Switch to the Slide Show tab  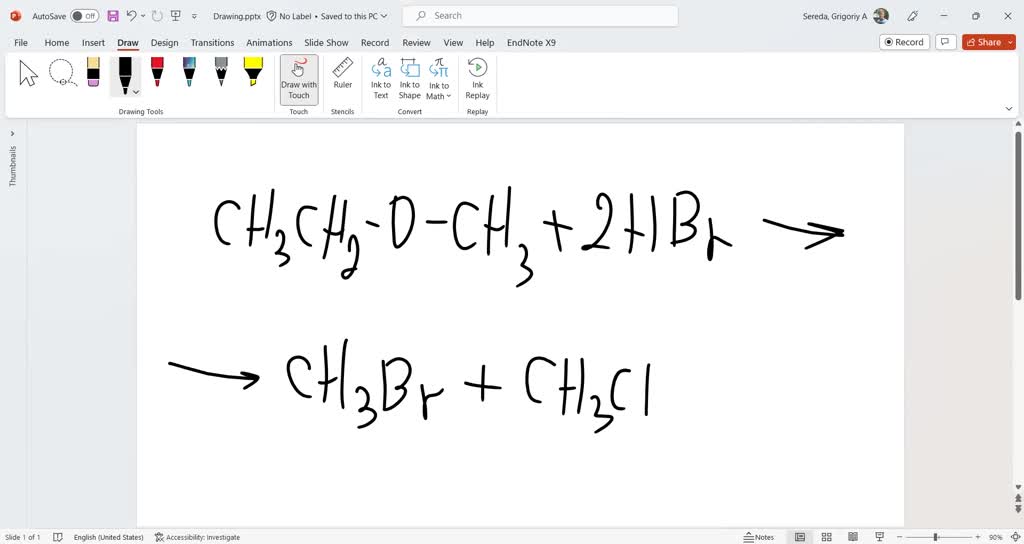point(326,43)
